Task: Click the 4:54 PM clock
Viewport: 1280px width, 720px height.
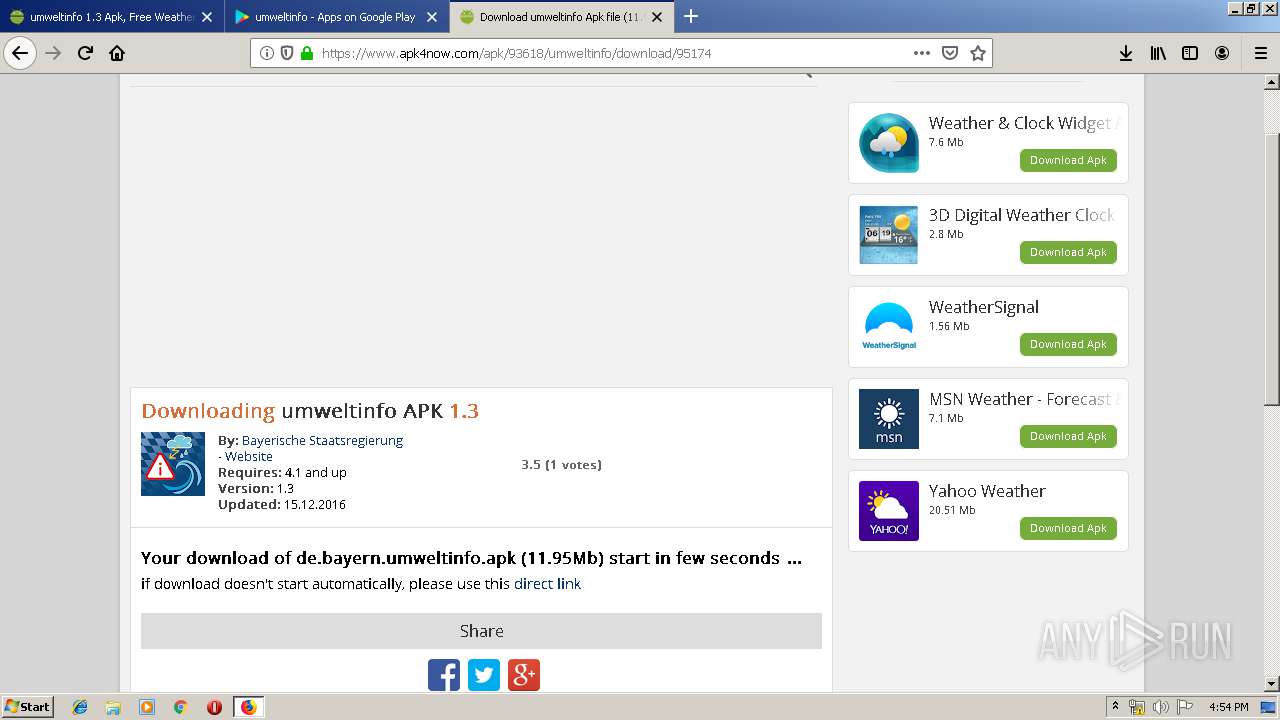Action: (1228, 707)
